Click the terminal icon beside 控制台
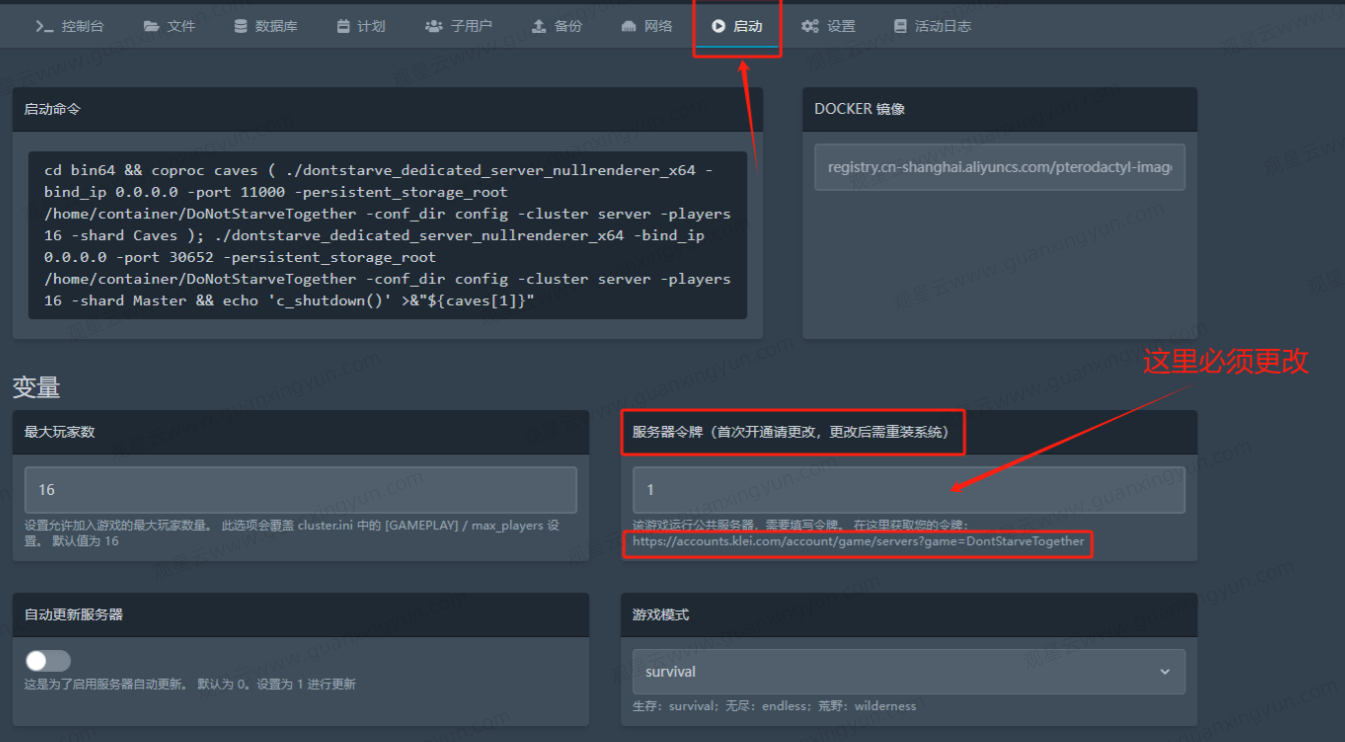This screenshot has width=1345, height=742. (44, 26)
